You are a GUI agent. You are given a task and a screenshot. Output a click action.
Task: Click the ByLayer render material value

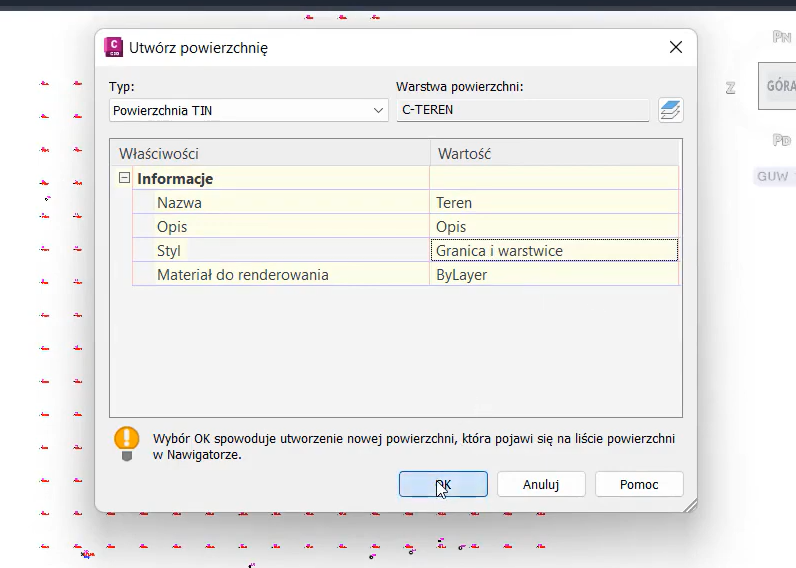554,275
